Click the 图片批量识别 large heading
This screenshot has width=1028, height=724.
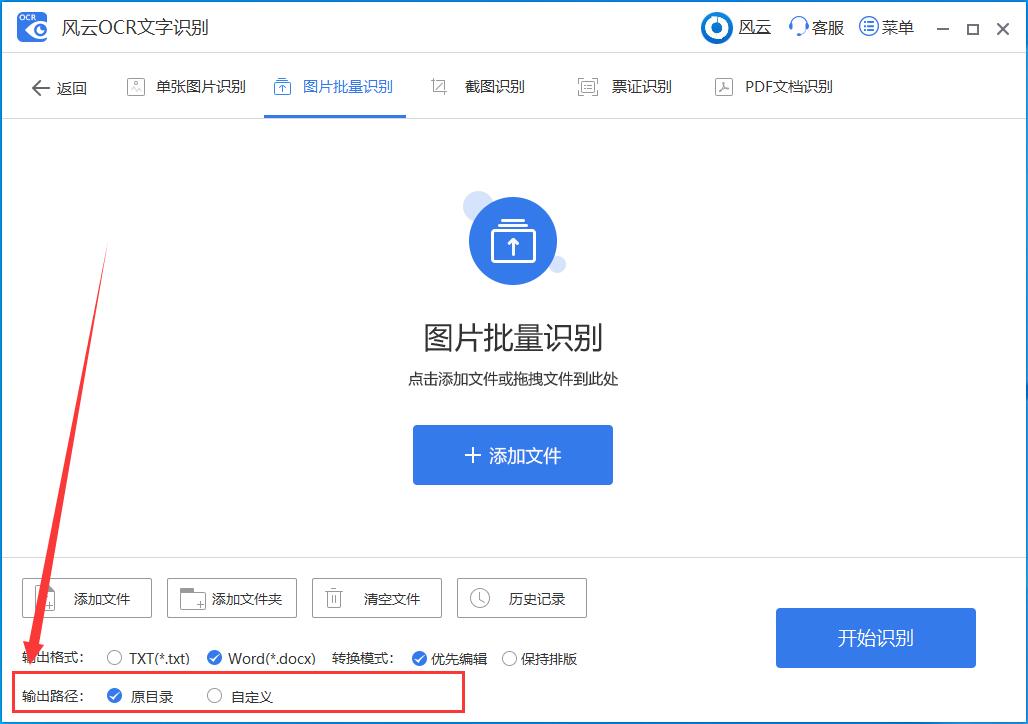coord(513,338)
